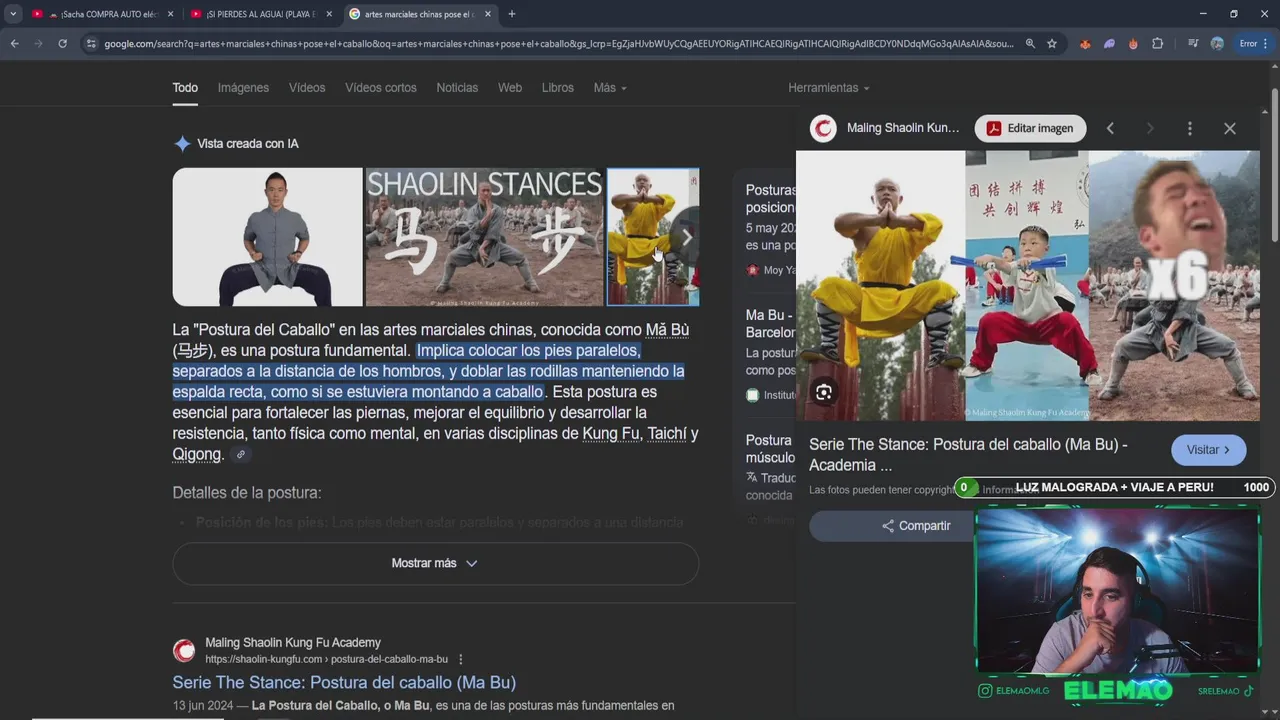Click the google.com address bar URL

pos(558,44)
